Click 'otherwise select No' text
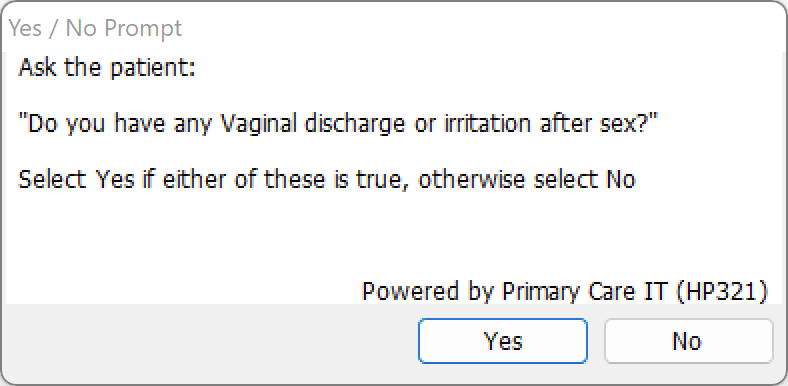The height and width of the screenshot is (386, 788). 527,179
